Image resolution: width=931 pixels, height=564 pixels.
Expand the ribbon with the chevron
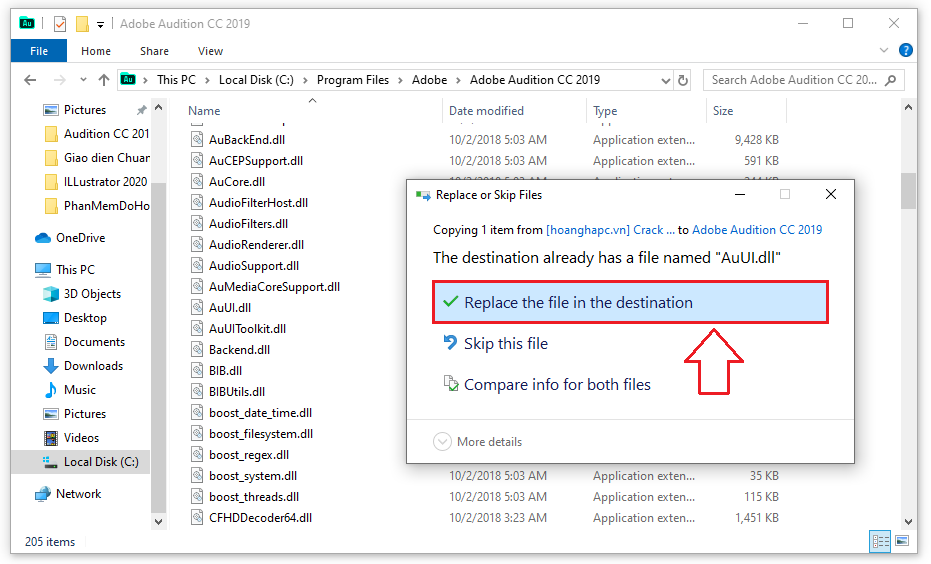(884, 50)
